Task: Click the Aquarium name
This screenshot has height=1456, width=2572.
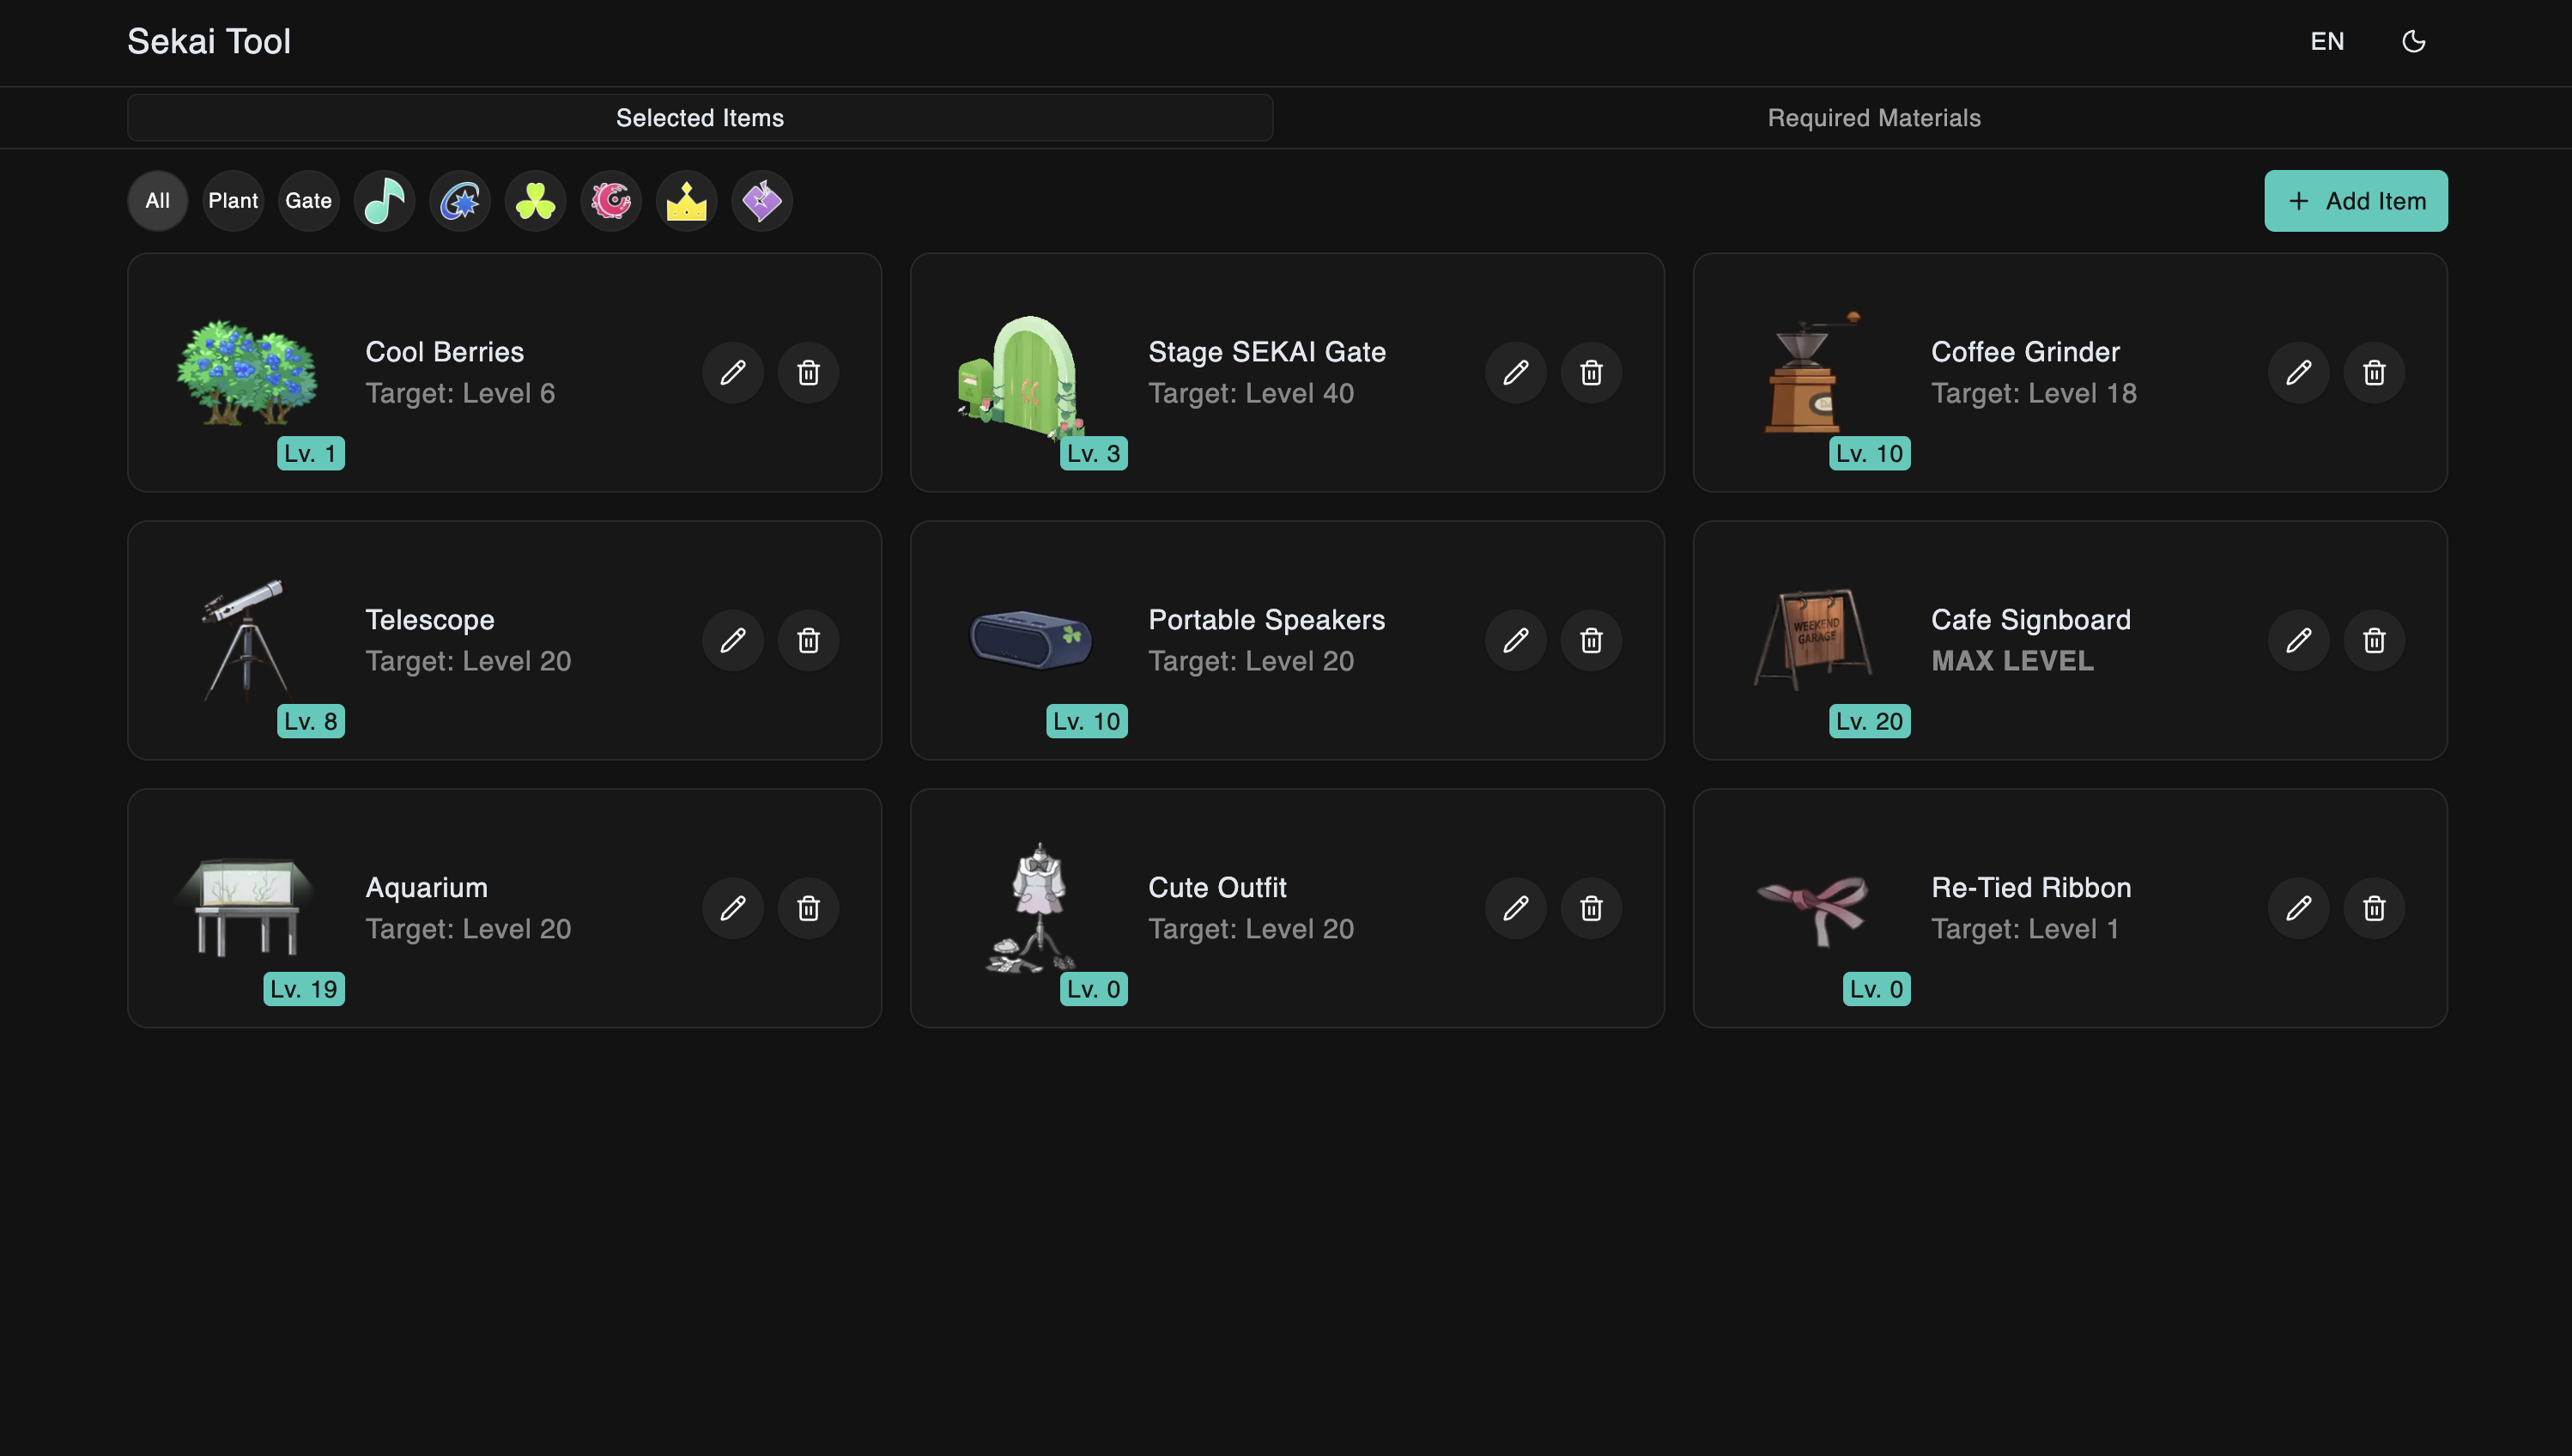Action: [426, 888]
